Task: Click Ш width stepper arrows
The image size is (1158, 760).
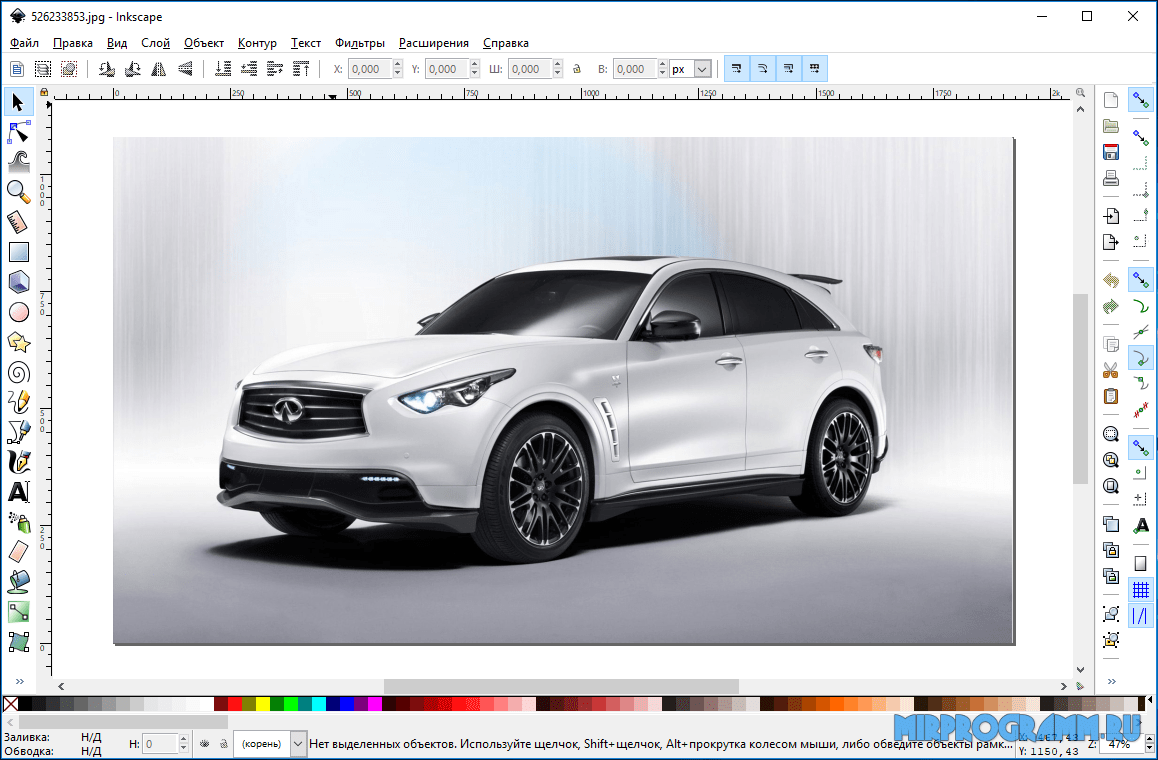Action: pyautogui.click(x=558, y=69)
